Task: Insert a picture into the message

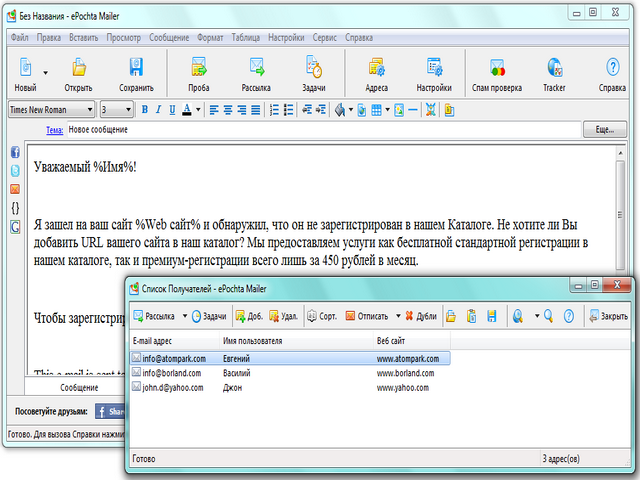Action: pyautogui.click(x=399, y=109)
